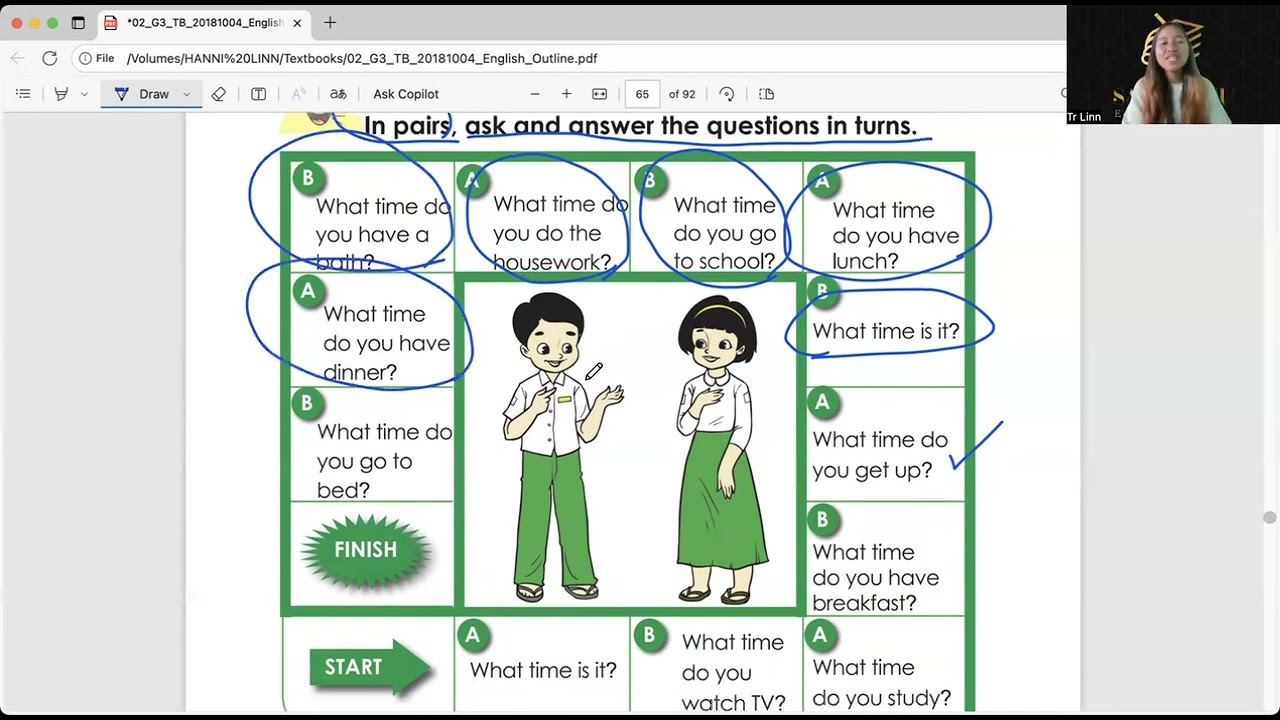View site info File icon
1280x720 pixels.
click(x=97, y=58)
